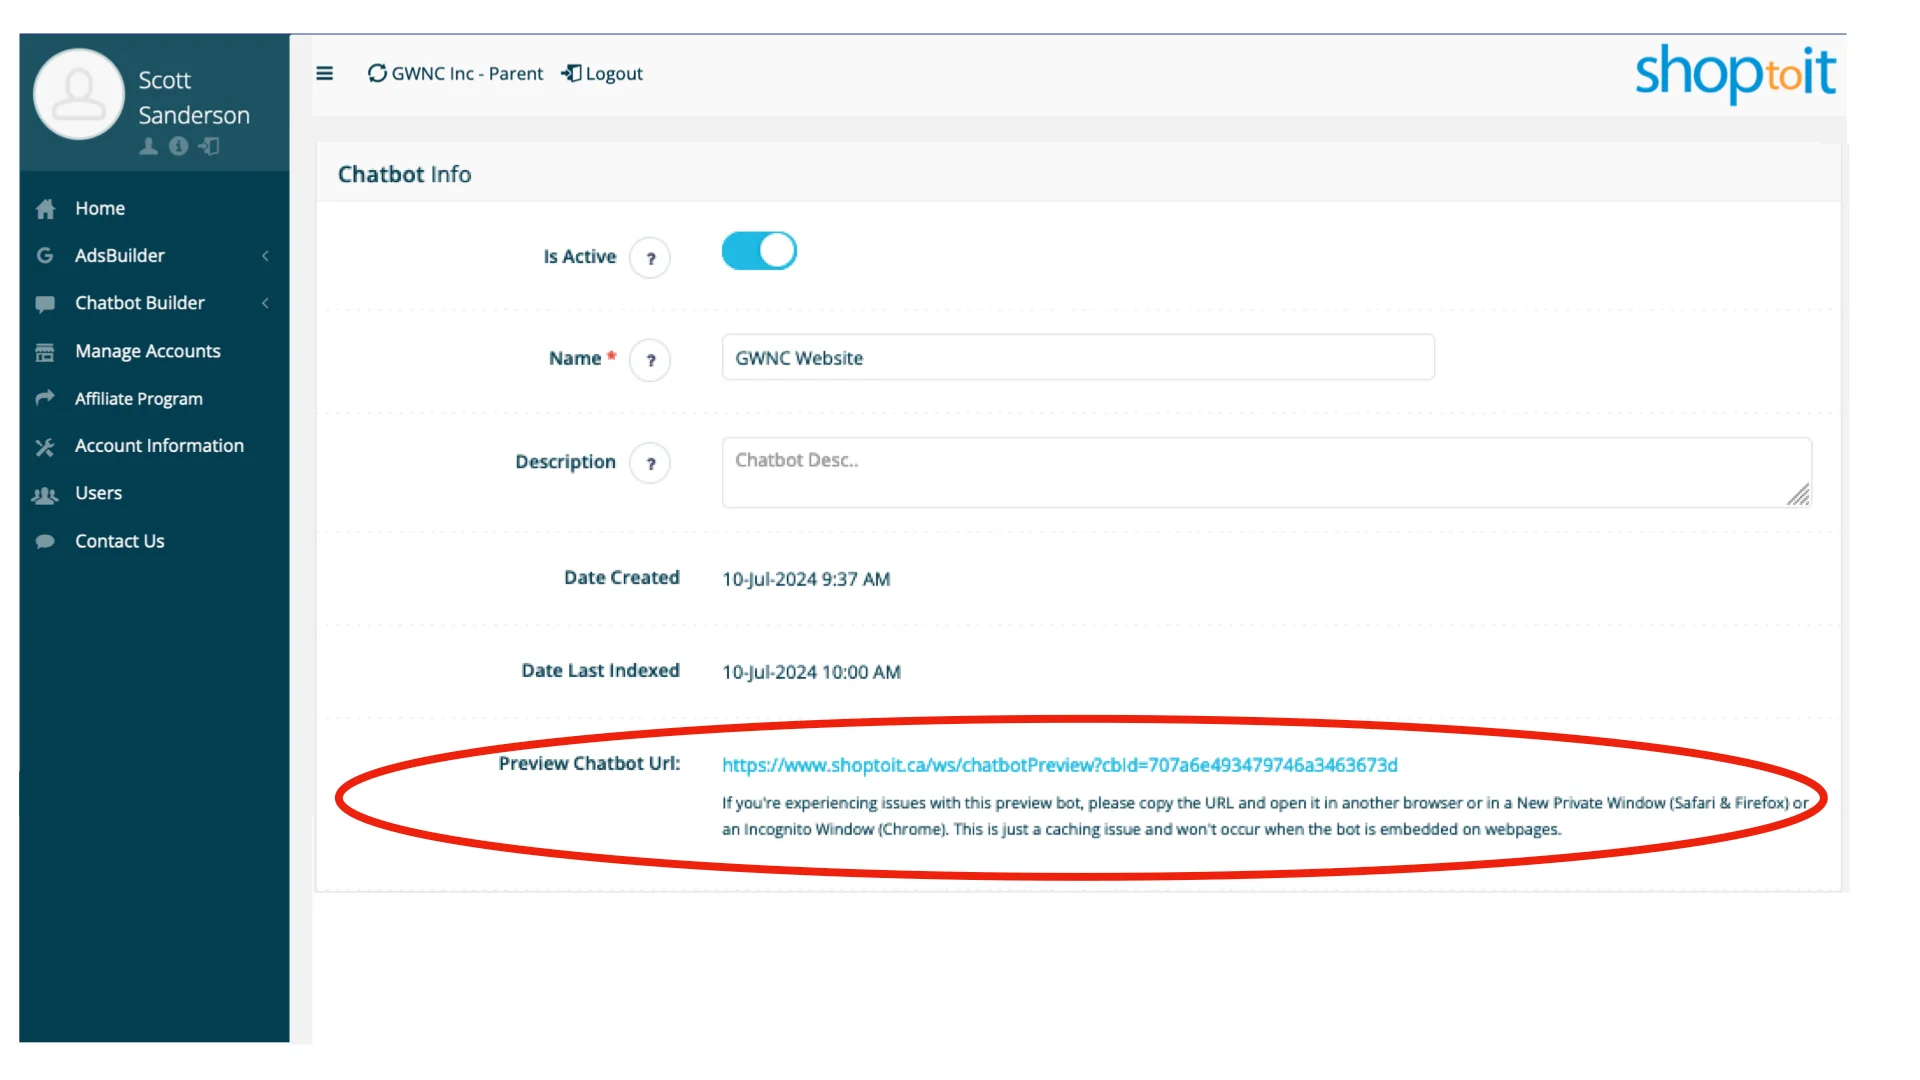
Task: Toggle the sidebar with the hamburger icon
Action: click(324, 73)
